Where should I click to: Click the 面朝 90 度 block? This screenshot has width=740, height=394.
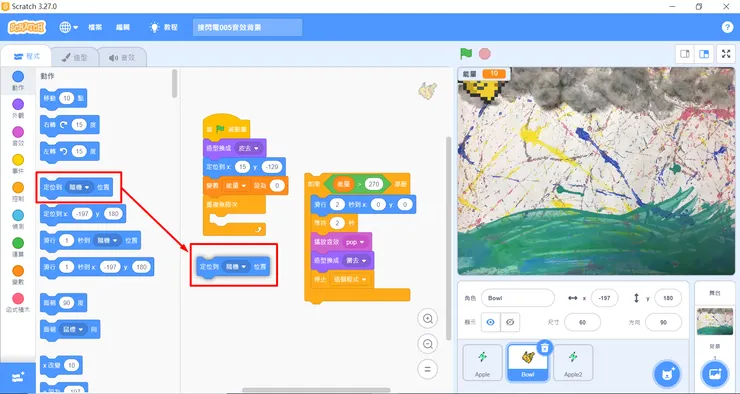tap(64, 302)
